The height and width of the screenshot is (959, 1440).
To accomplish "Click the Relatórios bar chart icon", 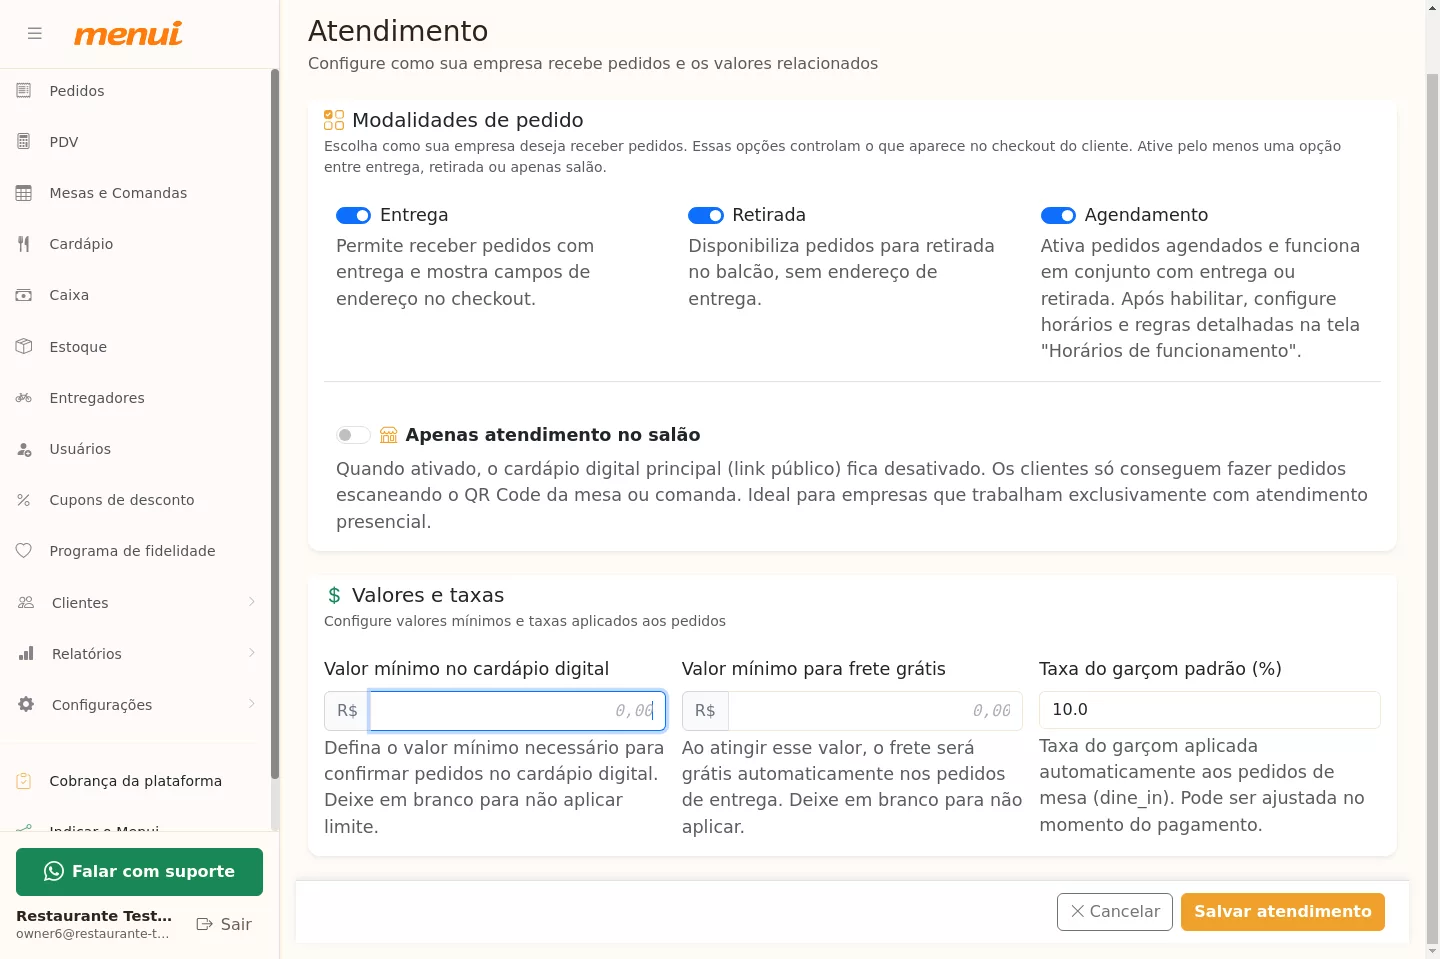I will (x=26, y=654).
